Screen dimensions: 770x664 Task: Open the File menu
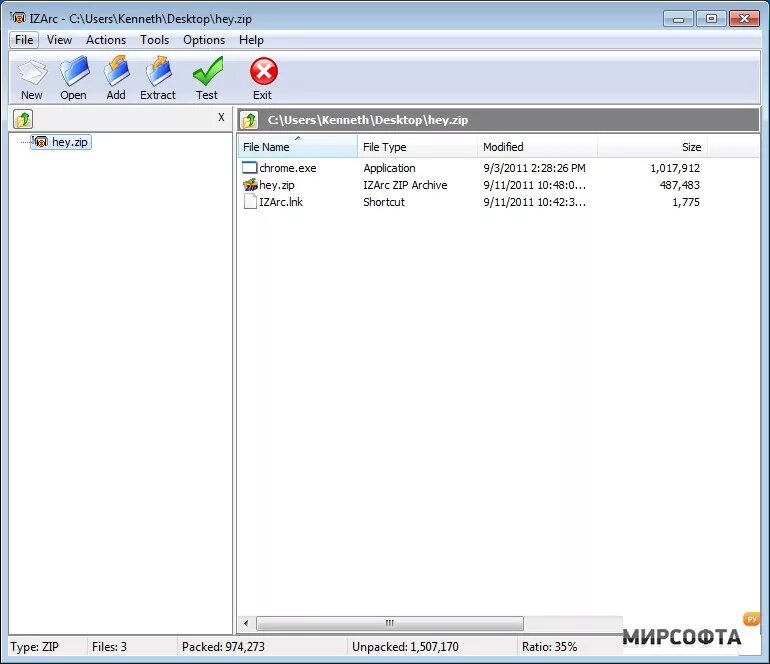[24, 40]
